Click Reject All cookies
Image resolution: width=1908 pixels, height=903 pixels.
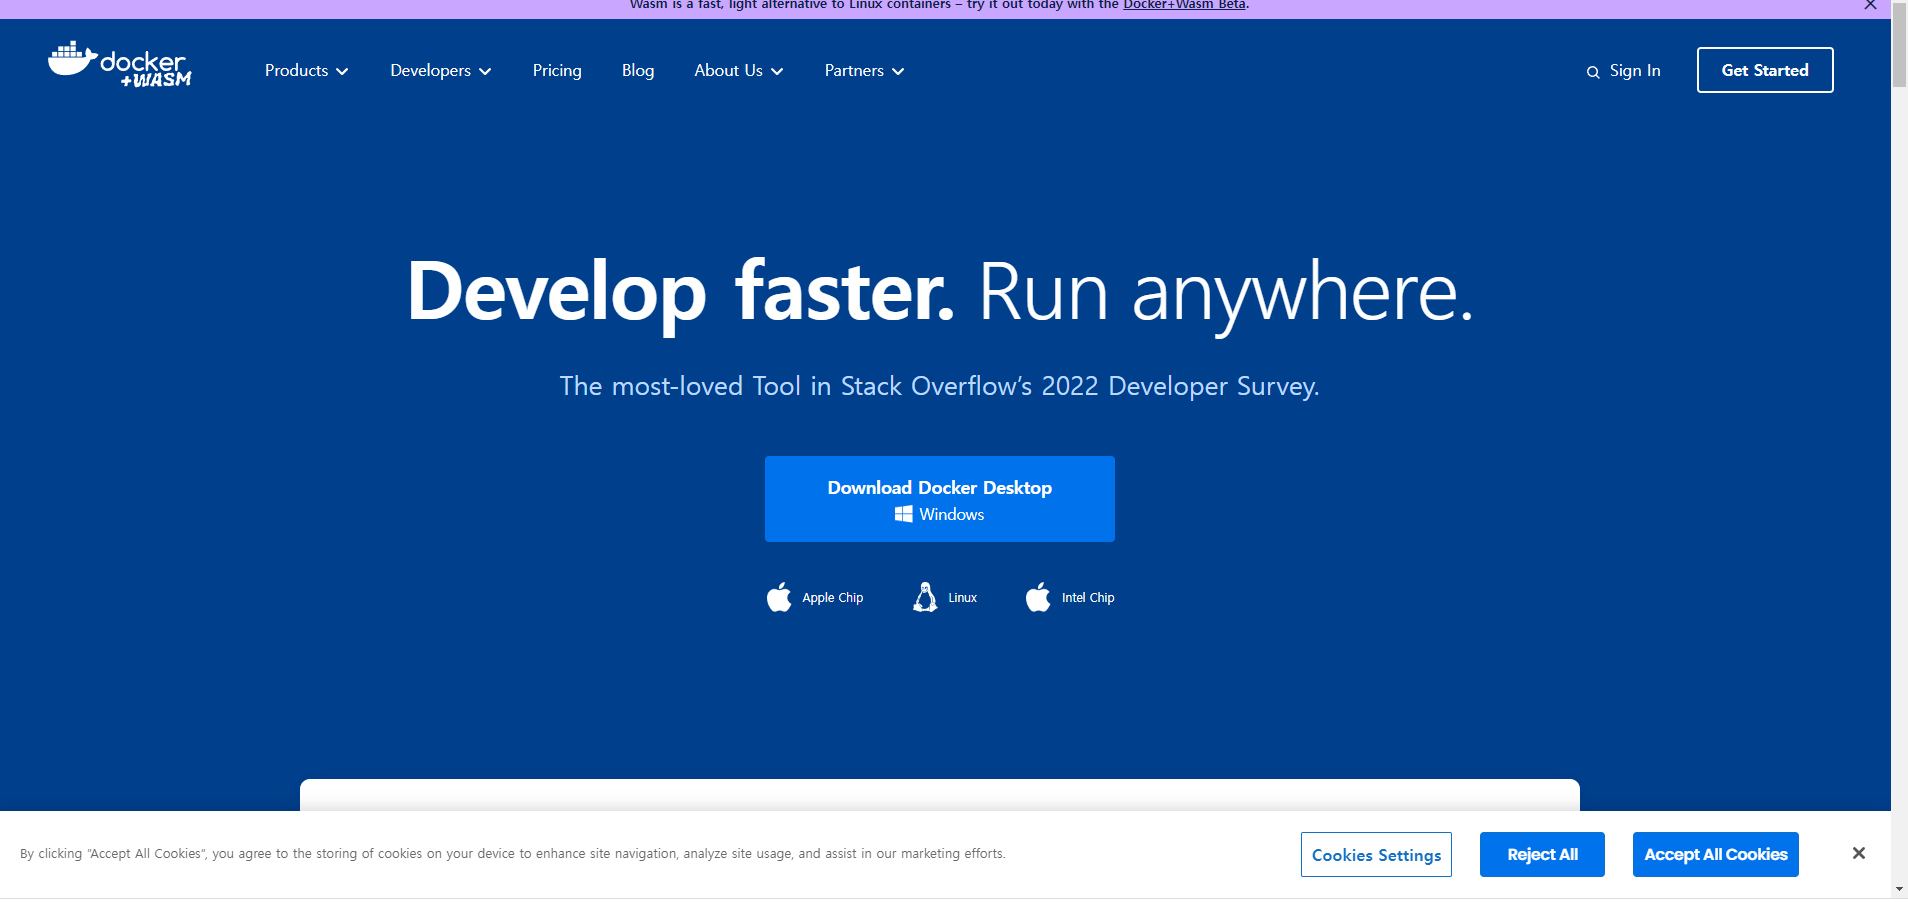click(1542, 855)
